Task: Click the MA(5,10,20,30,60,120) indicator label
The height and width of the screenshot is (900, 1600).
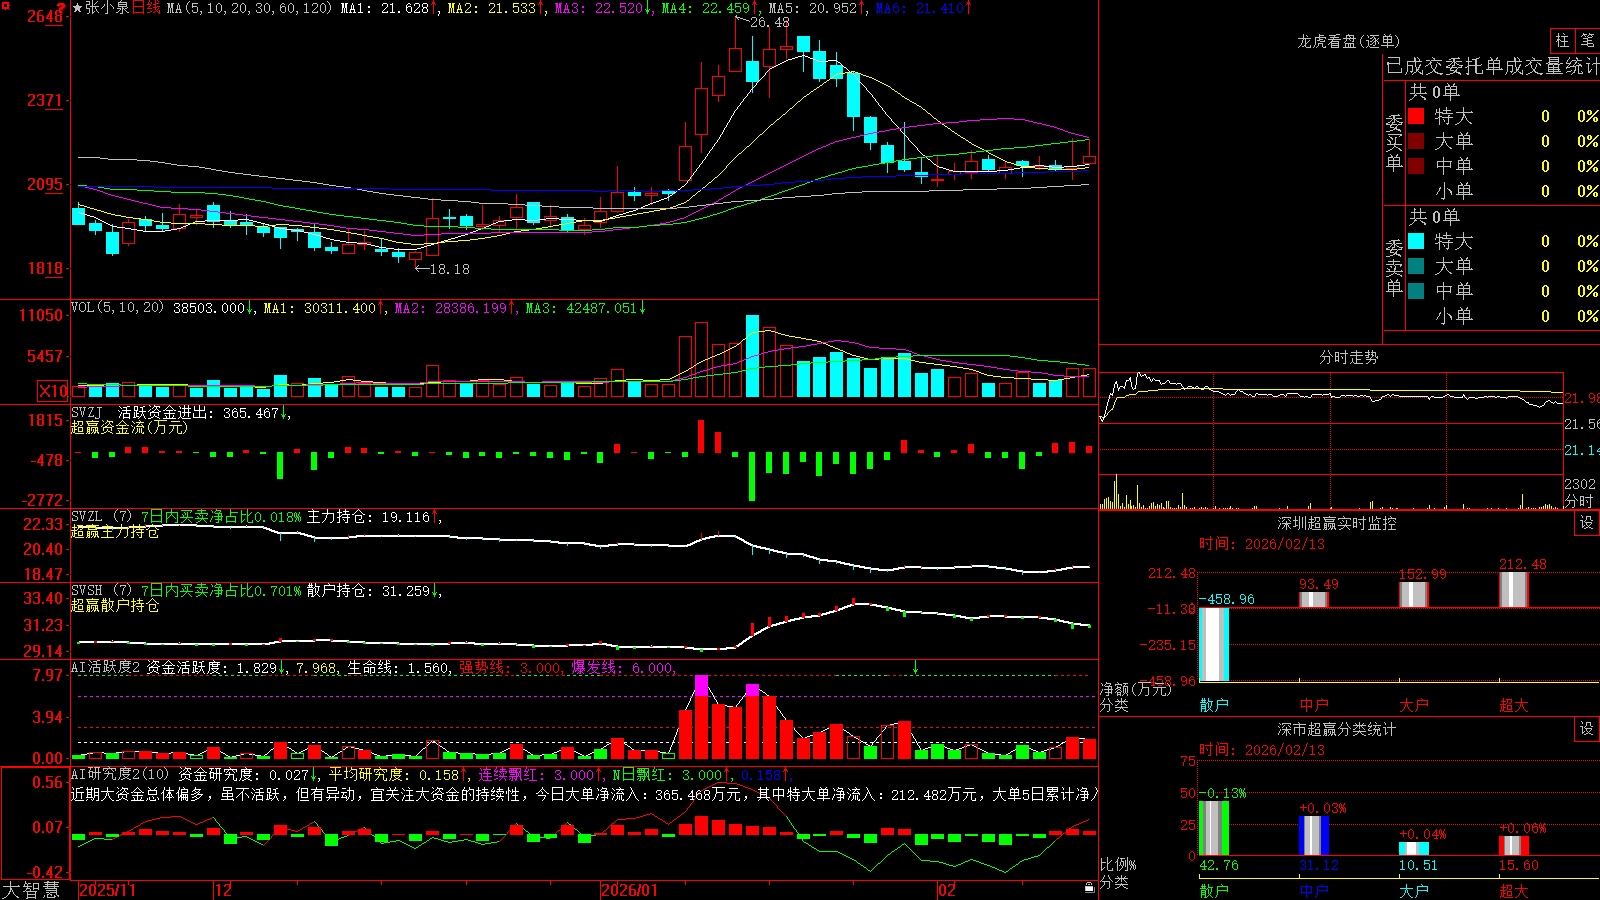Action: pos(249,8)
